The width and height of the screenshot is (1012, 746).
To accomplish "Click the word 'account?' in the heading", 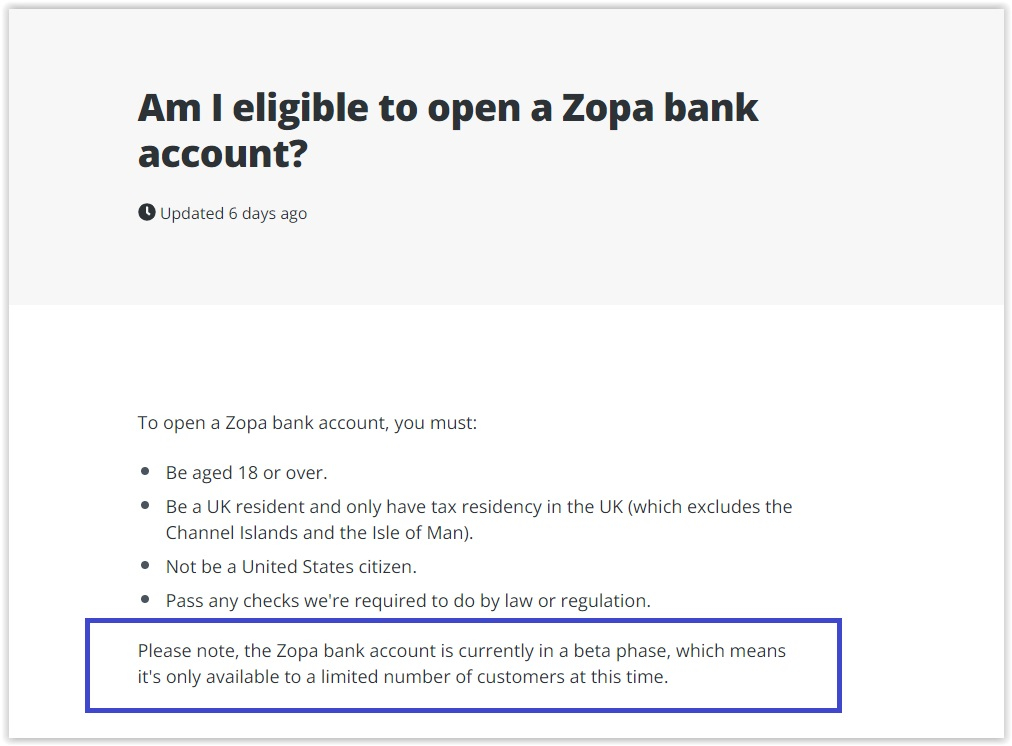I will click(223, 154).
